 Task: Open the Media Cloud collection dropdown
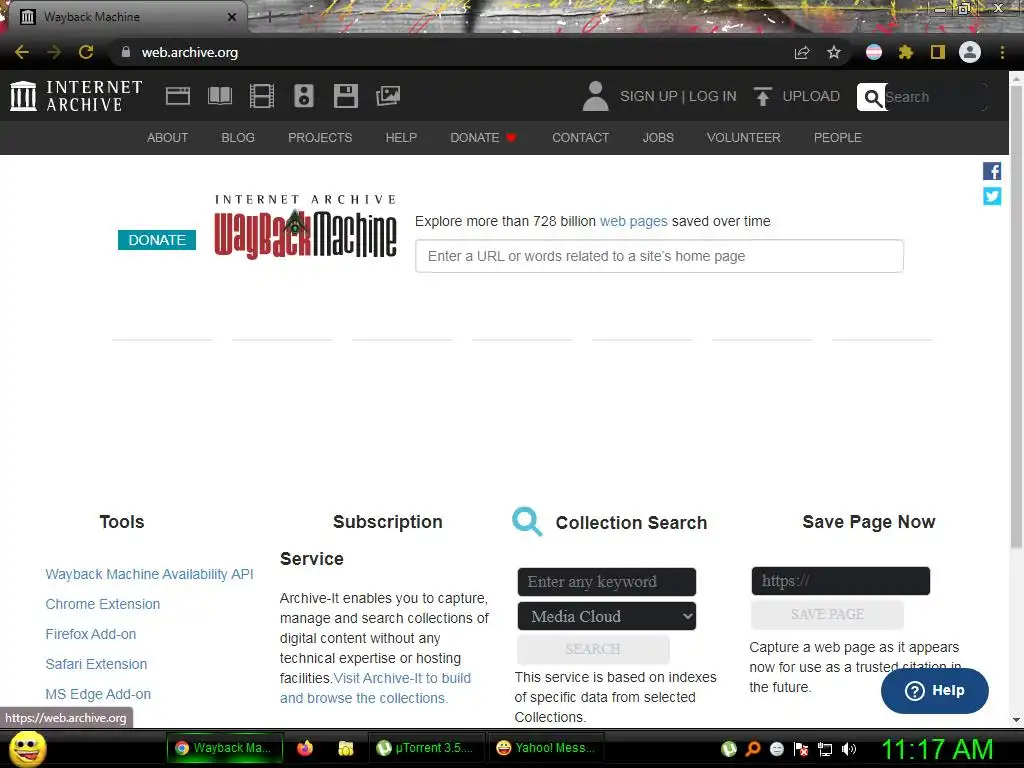(x=607, y=616)
